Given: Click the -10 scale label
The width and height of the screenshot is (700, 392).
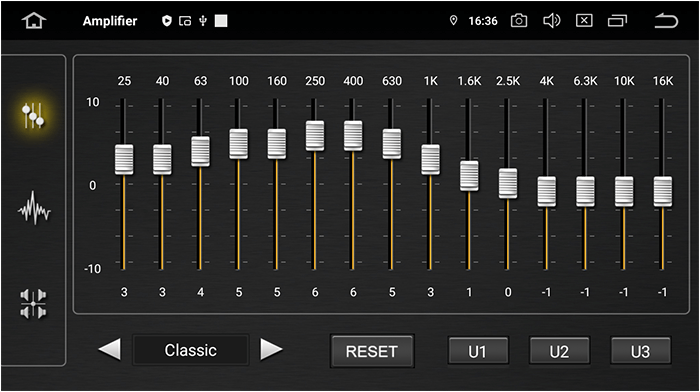Looking at the screenshot, I should coord(92,269).
